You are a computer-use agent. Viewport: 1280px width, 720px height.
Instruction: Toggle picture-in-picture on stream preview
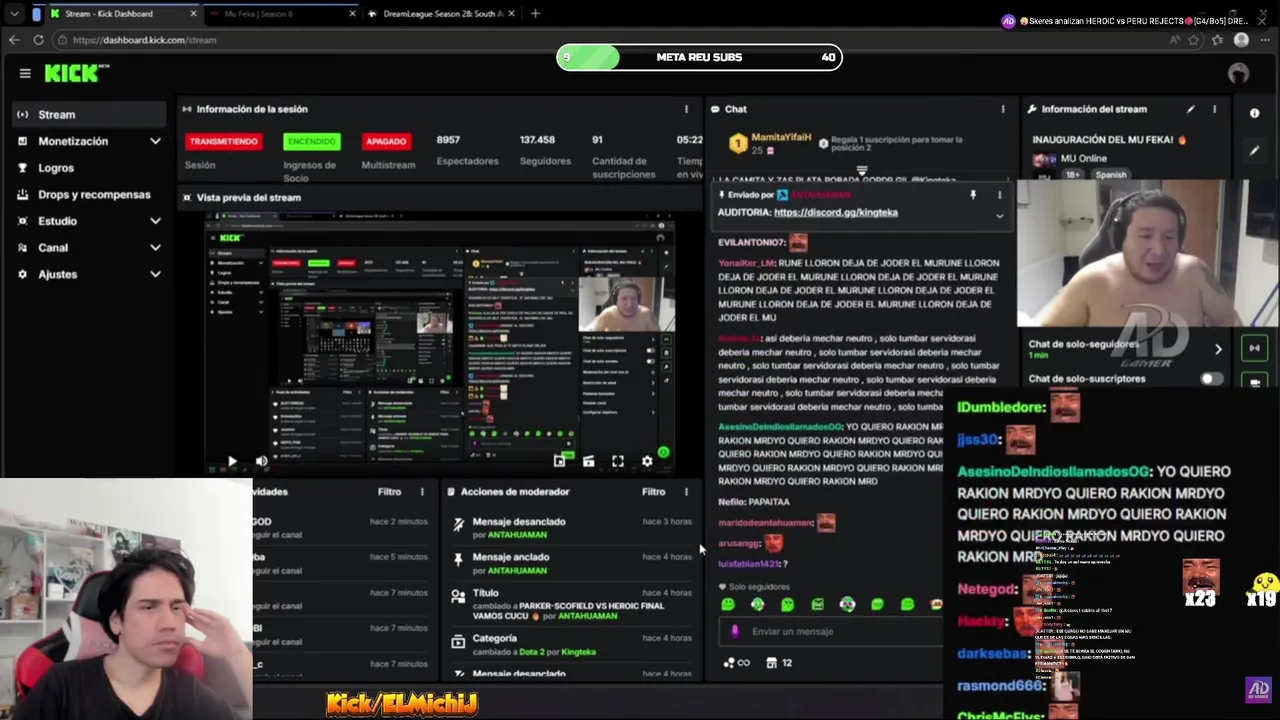click(559, 461)
